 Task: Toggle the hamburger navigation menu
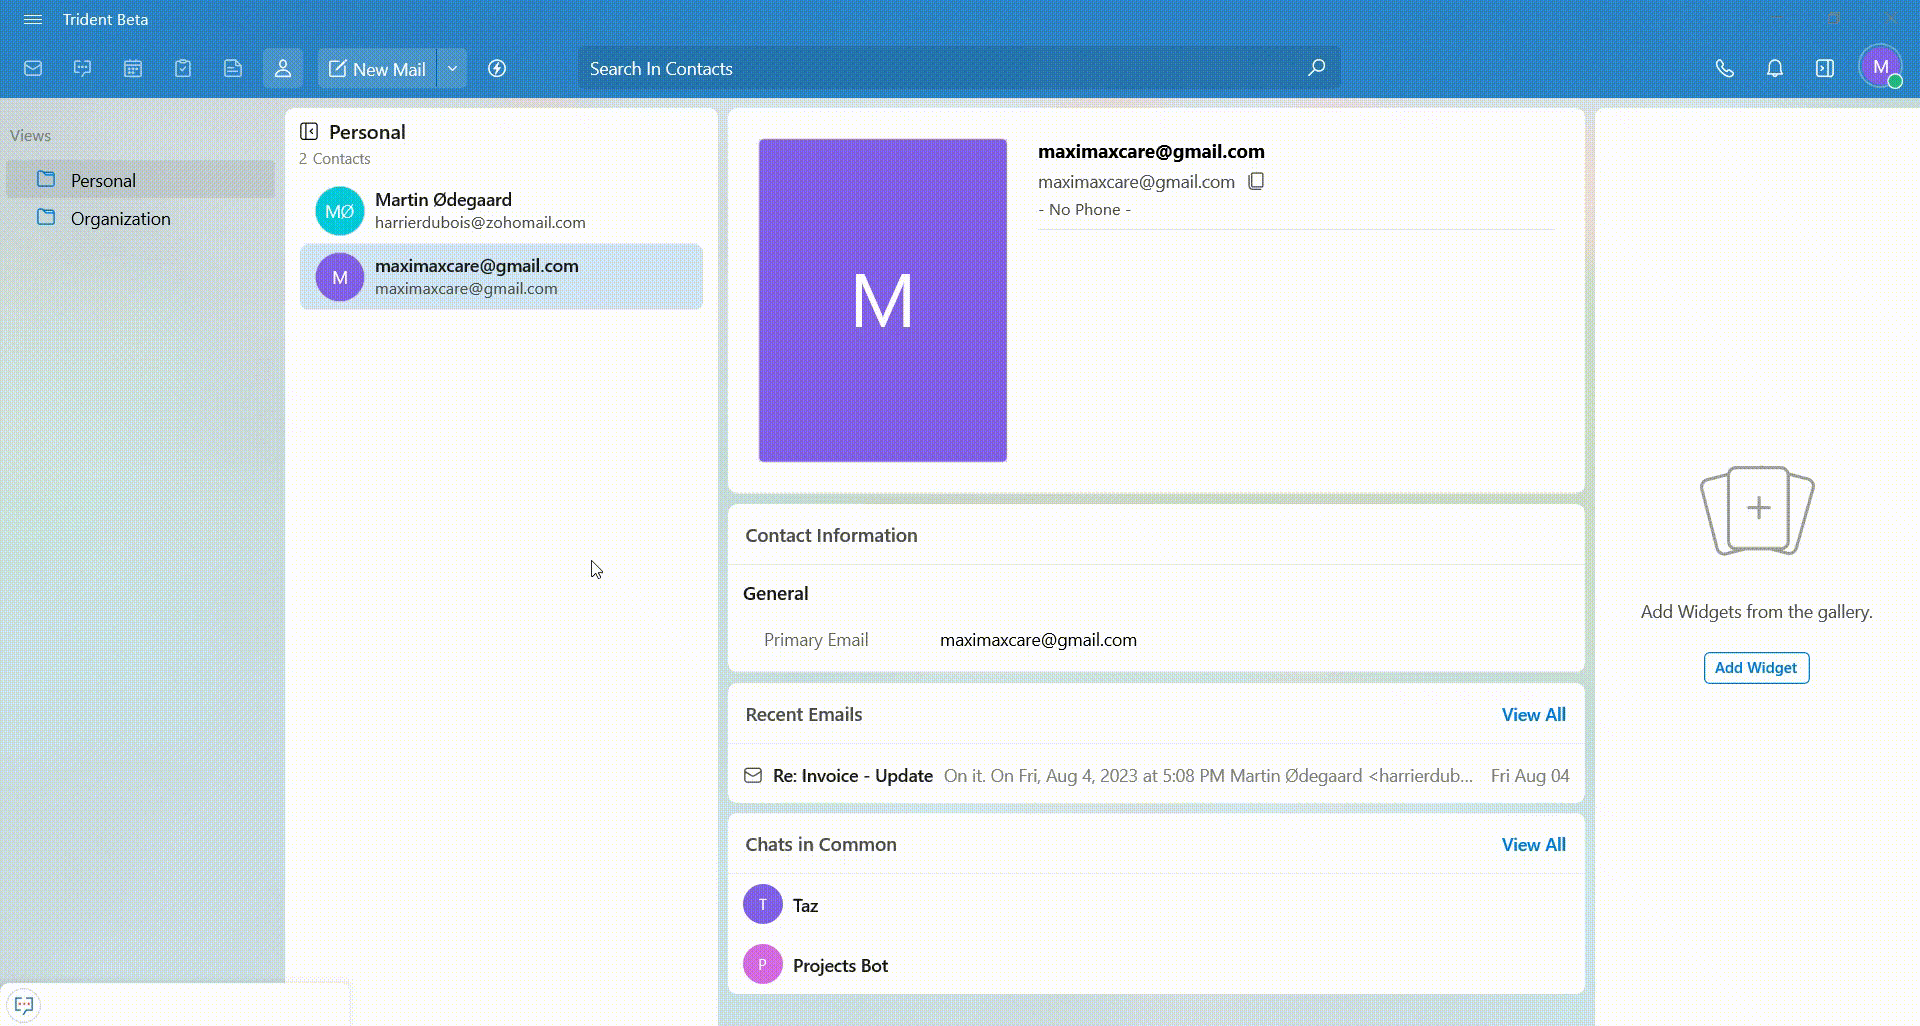click(33, 20)
